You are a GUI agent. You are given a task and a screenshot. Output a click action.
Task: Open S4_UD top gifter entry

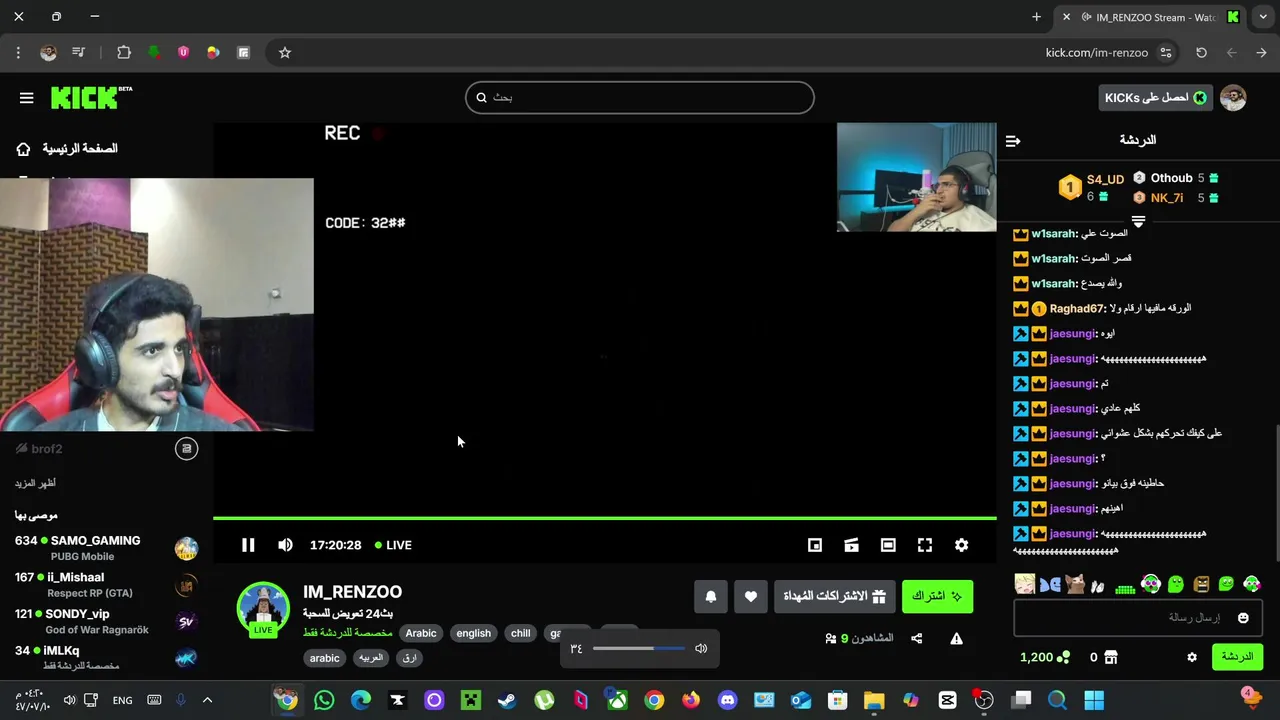[x=1093, y=187]
